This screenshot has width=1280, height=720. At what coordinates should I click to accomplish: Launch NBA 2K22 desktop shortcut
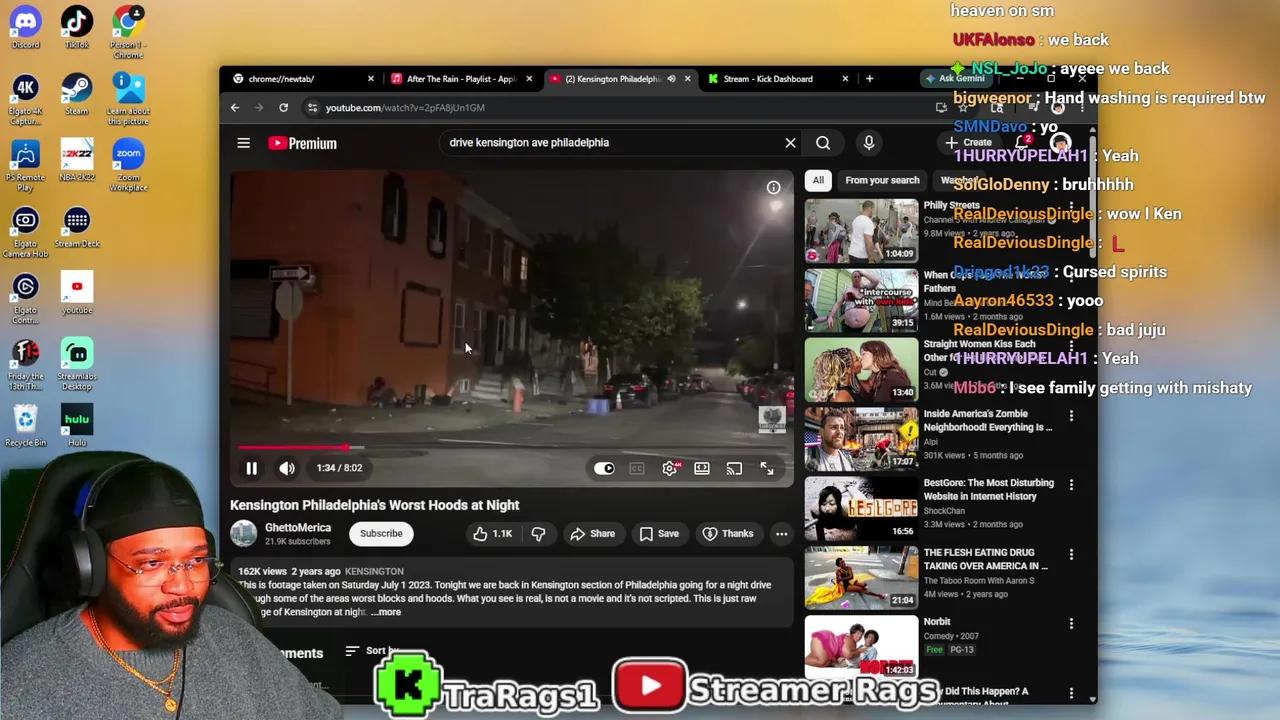click(x=77, y=160)
